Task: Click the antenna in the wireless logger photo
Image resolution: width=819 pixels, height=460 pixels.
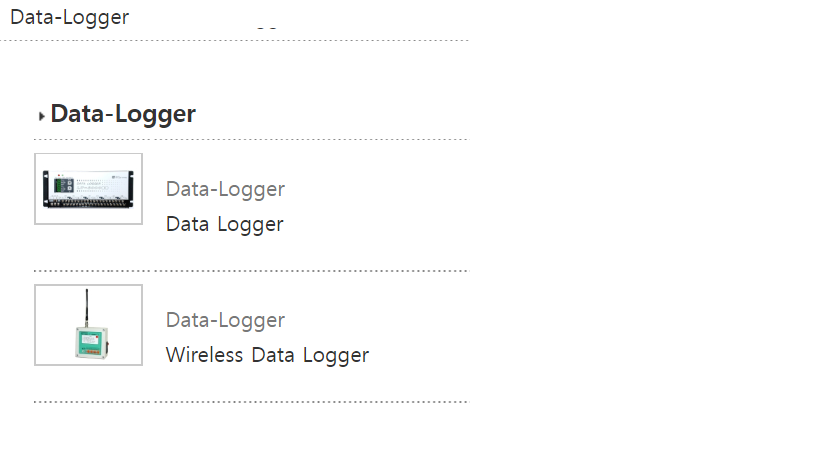Action: pyautogui.click(x=84, y=307)
